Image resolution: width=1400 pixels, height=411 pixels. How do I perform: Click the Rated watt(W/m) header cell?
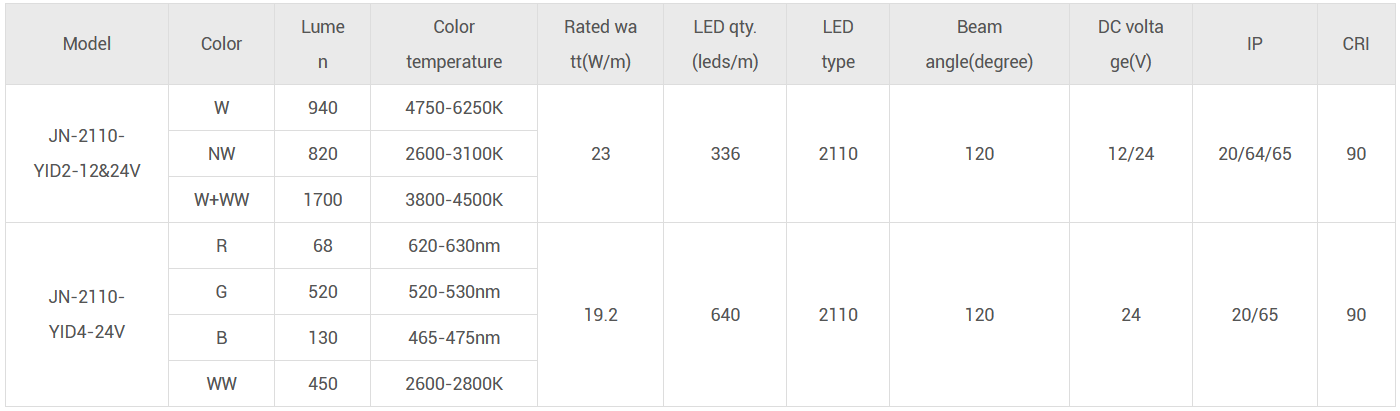pyautogui.click(x=600, y=44)
